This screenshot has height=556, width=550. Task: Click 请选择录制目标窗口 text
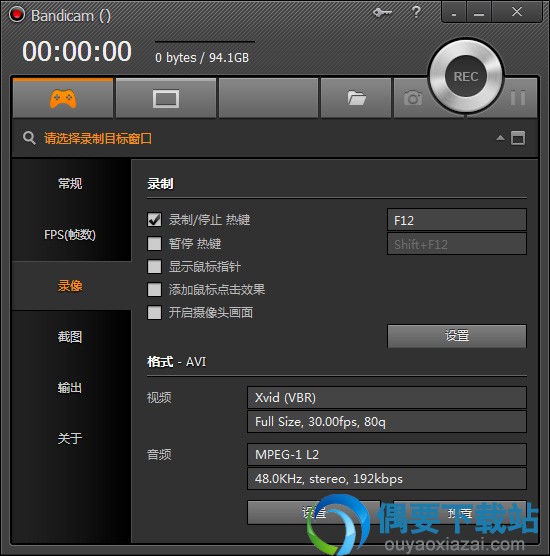[x=98, y=138]
